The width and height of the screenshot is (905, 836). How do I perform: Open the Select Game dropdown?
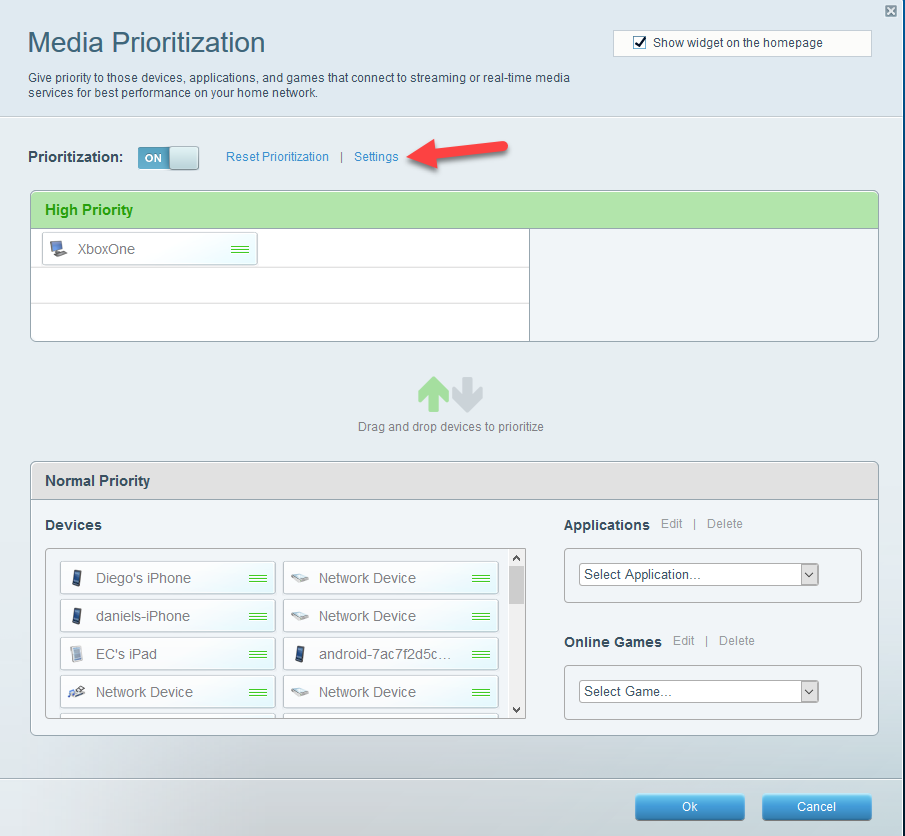[690, 691]
